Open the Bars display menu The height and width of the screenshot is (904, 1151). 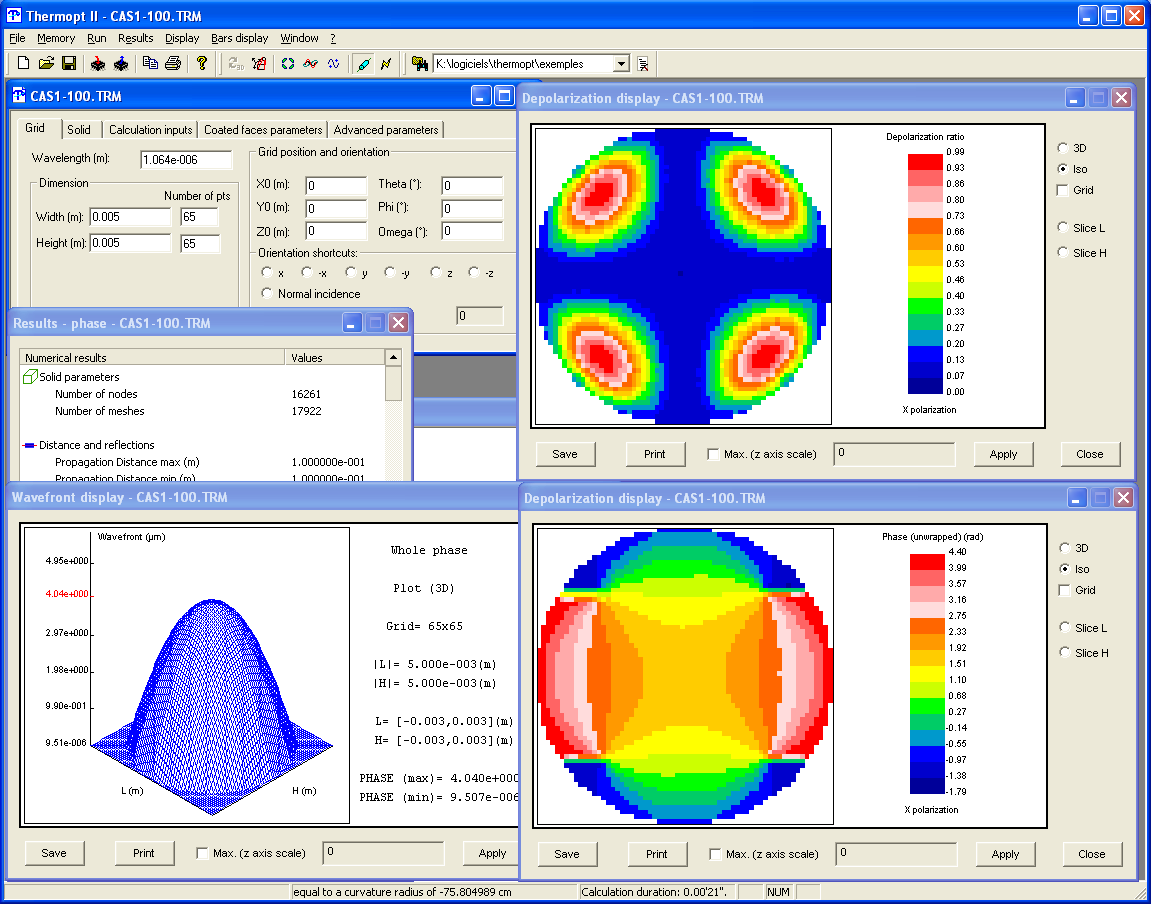coord(239,38)
